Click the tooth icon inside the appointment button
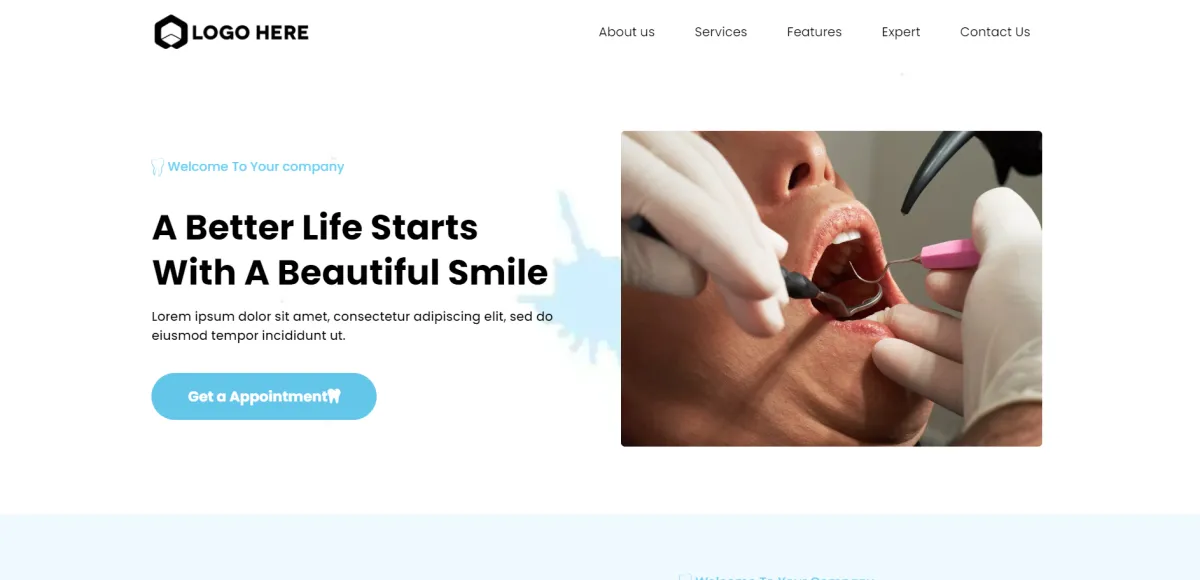This screenshot has width=1200, height=580. [334, 396]
